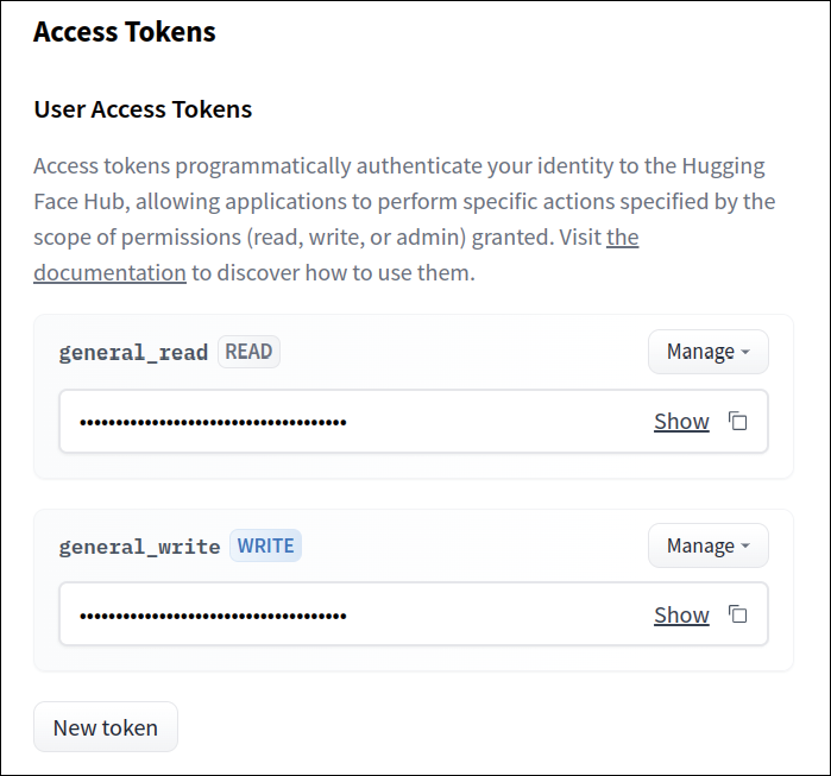Screen dimensions: 832x776
Task: Click the "to discover how to use them" text
Action: pyautogui.click(x=333, y=272)
